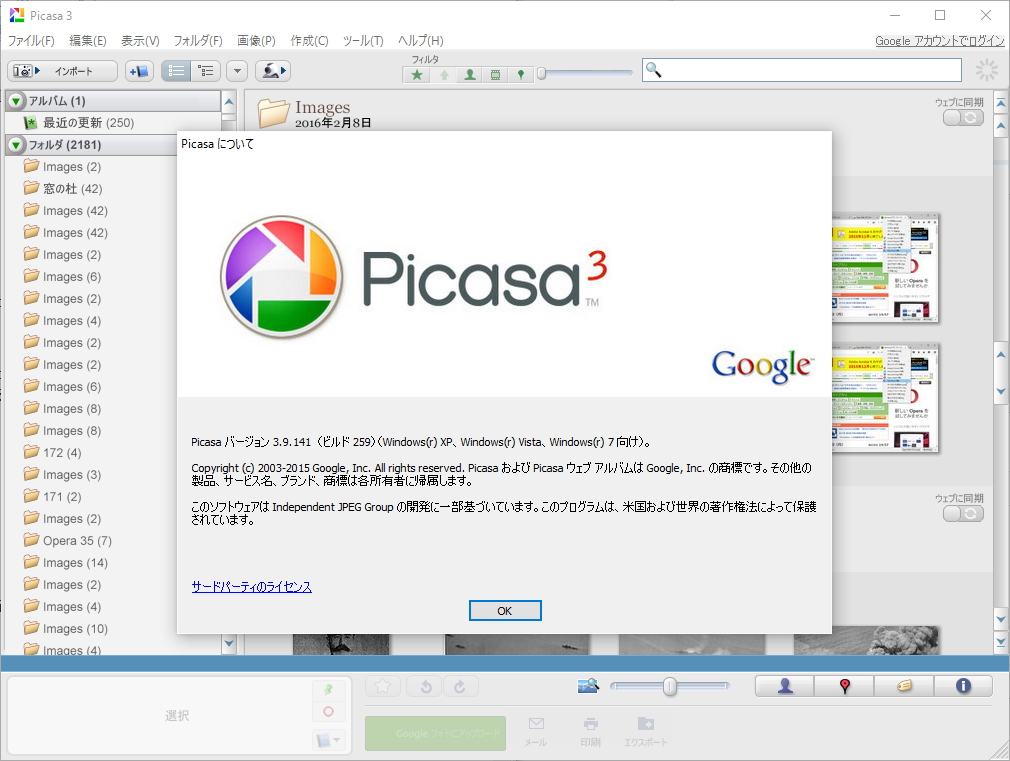Open the view options dropdown arrow
The image size is (1010, 761).
tap(237, 71)
